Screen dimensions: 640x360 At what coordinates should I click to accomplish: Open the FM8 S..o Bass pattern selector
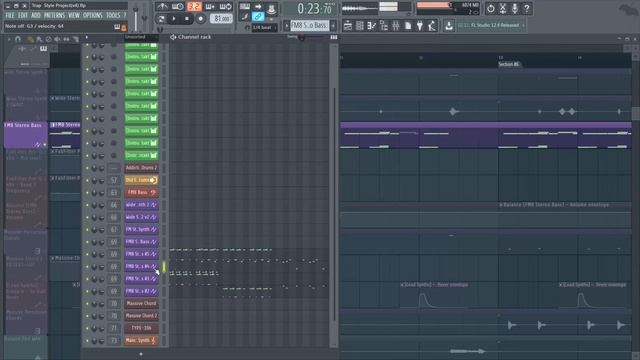point(309,25)
